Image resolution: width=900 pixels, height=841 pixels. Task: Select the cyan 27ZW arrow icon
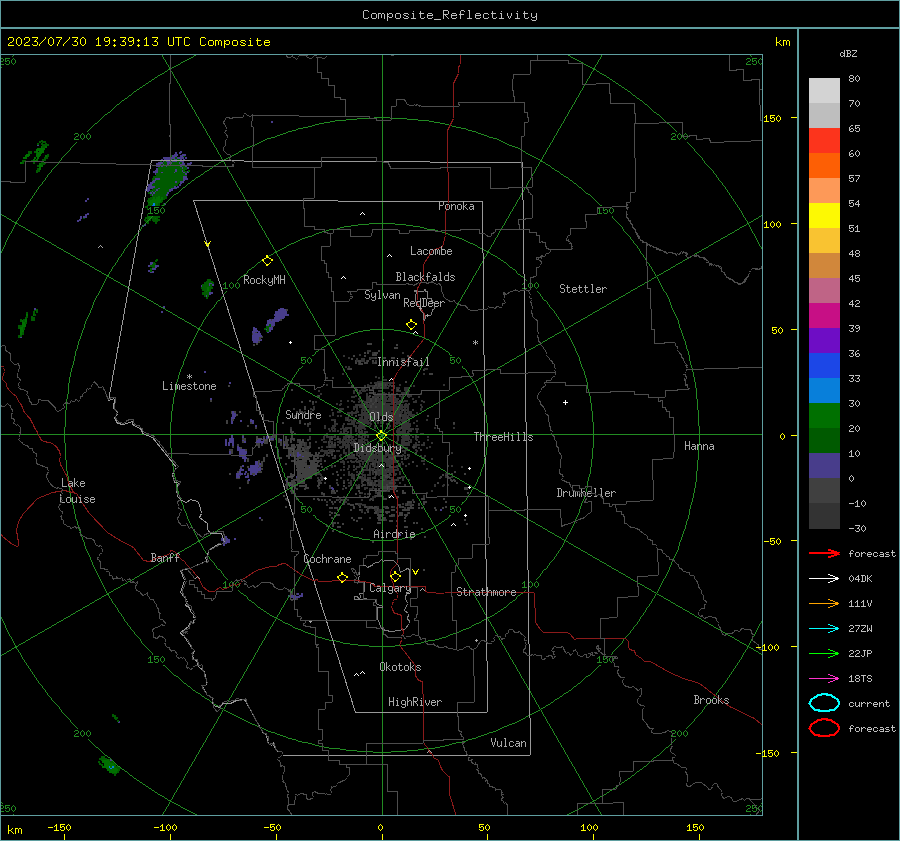(824, 629)
